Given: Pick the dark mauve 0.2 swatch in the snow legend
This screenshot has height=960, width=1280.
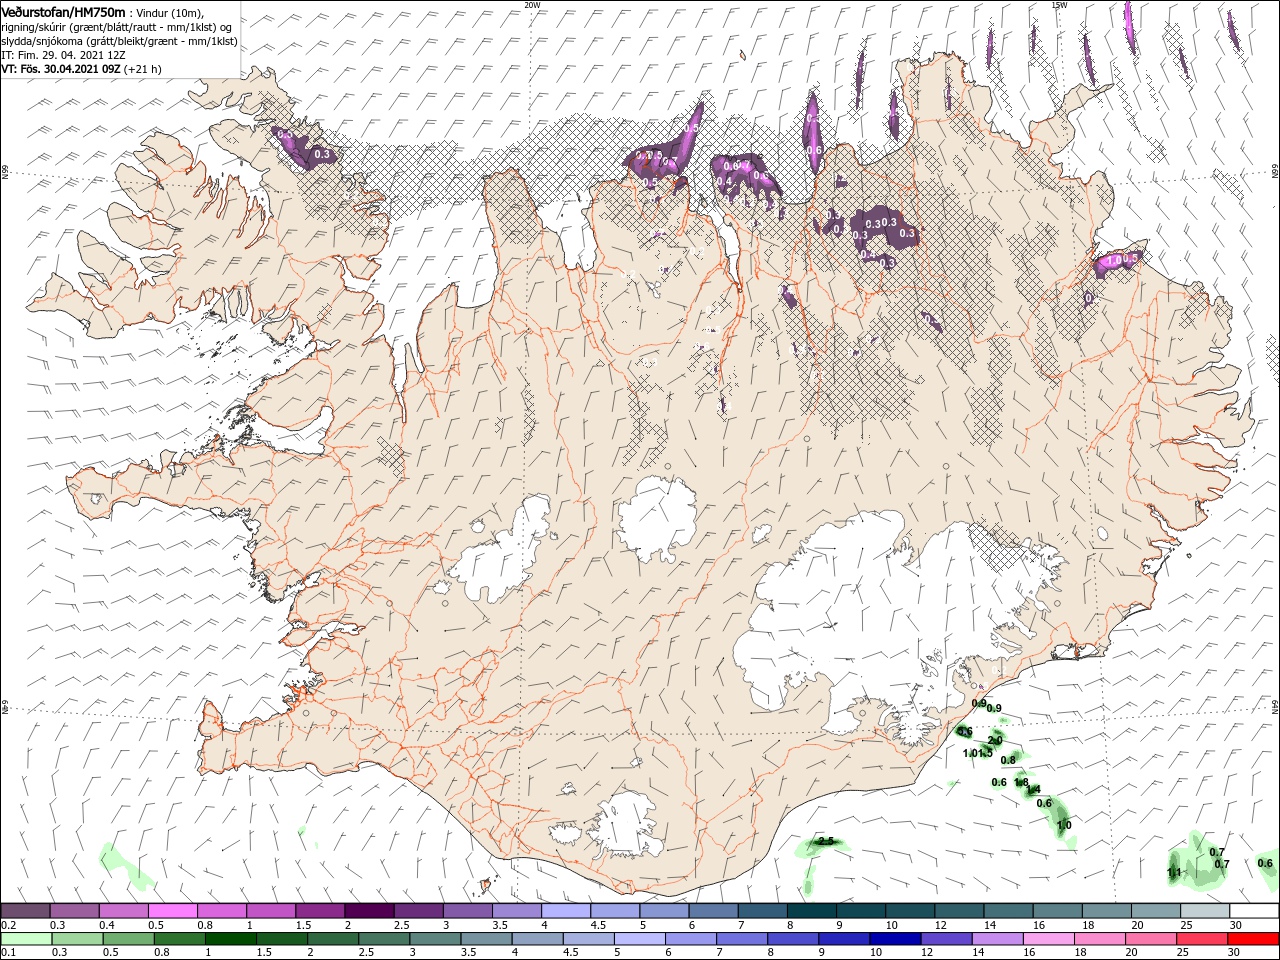Looking at the screenshot, I should point(25,911).
